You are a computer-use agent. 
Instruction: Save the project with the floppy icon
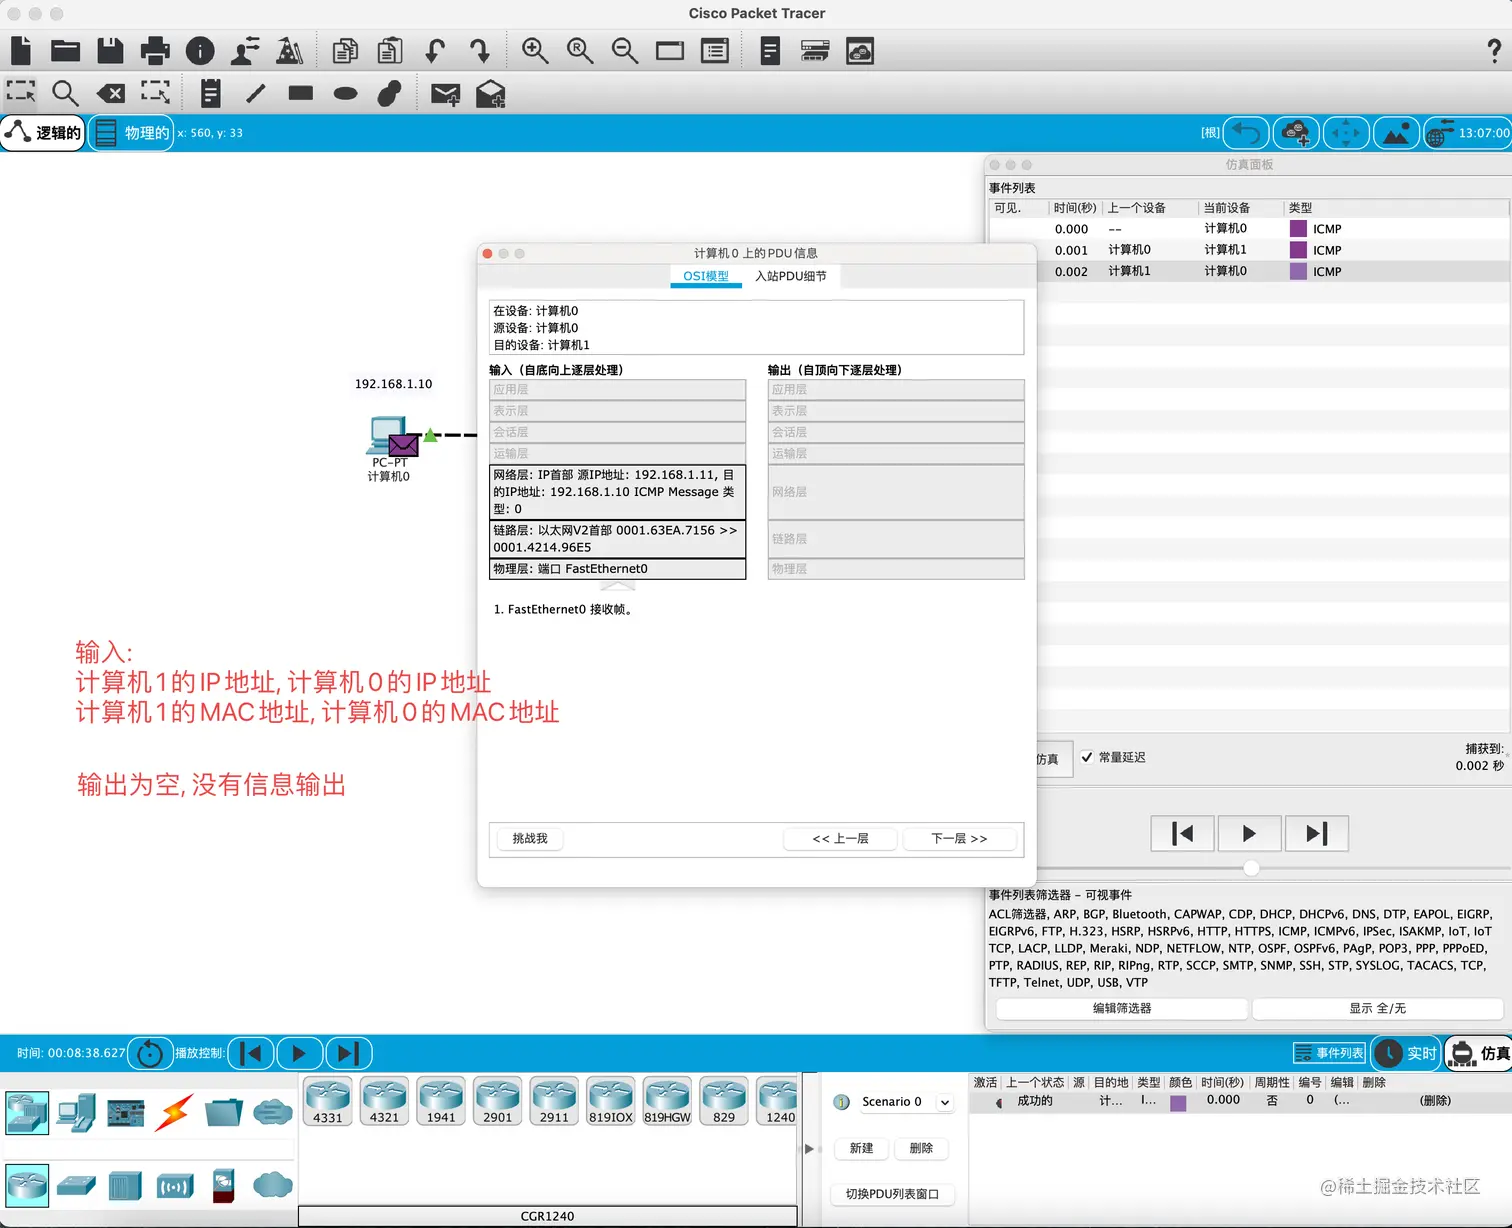pyautogui.click(x=110, y=50)
